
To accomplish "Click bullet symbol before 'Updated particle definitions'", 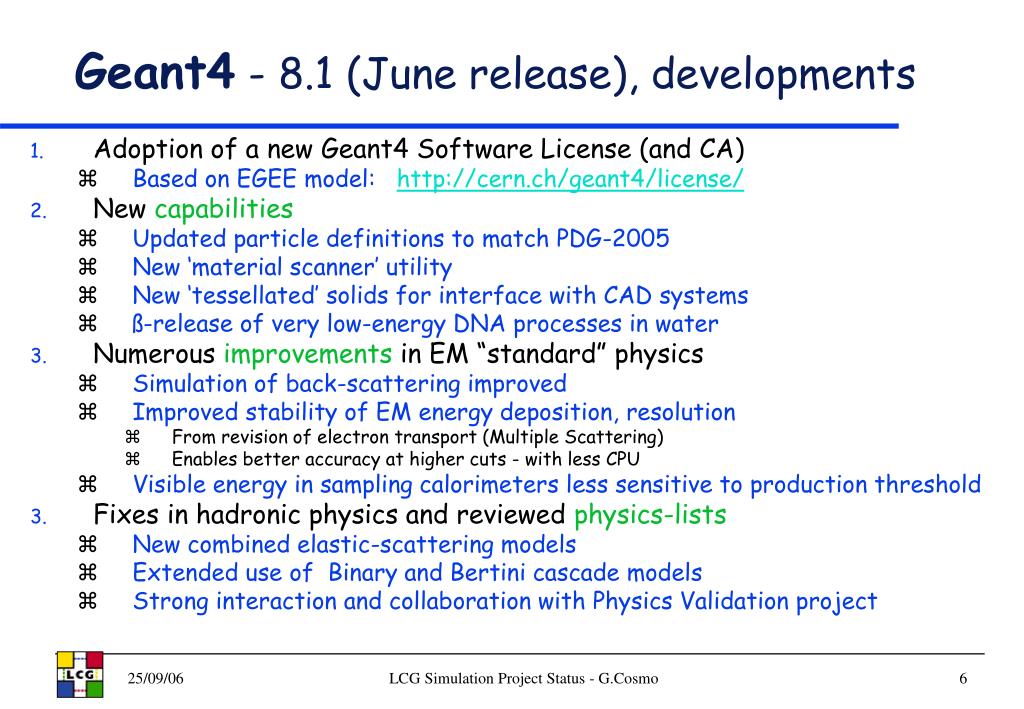I will (x=88, y=238).
